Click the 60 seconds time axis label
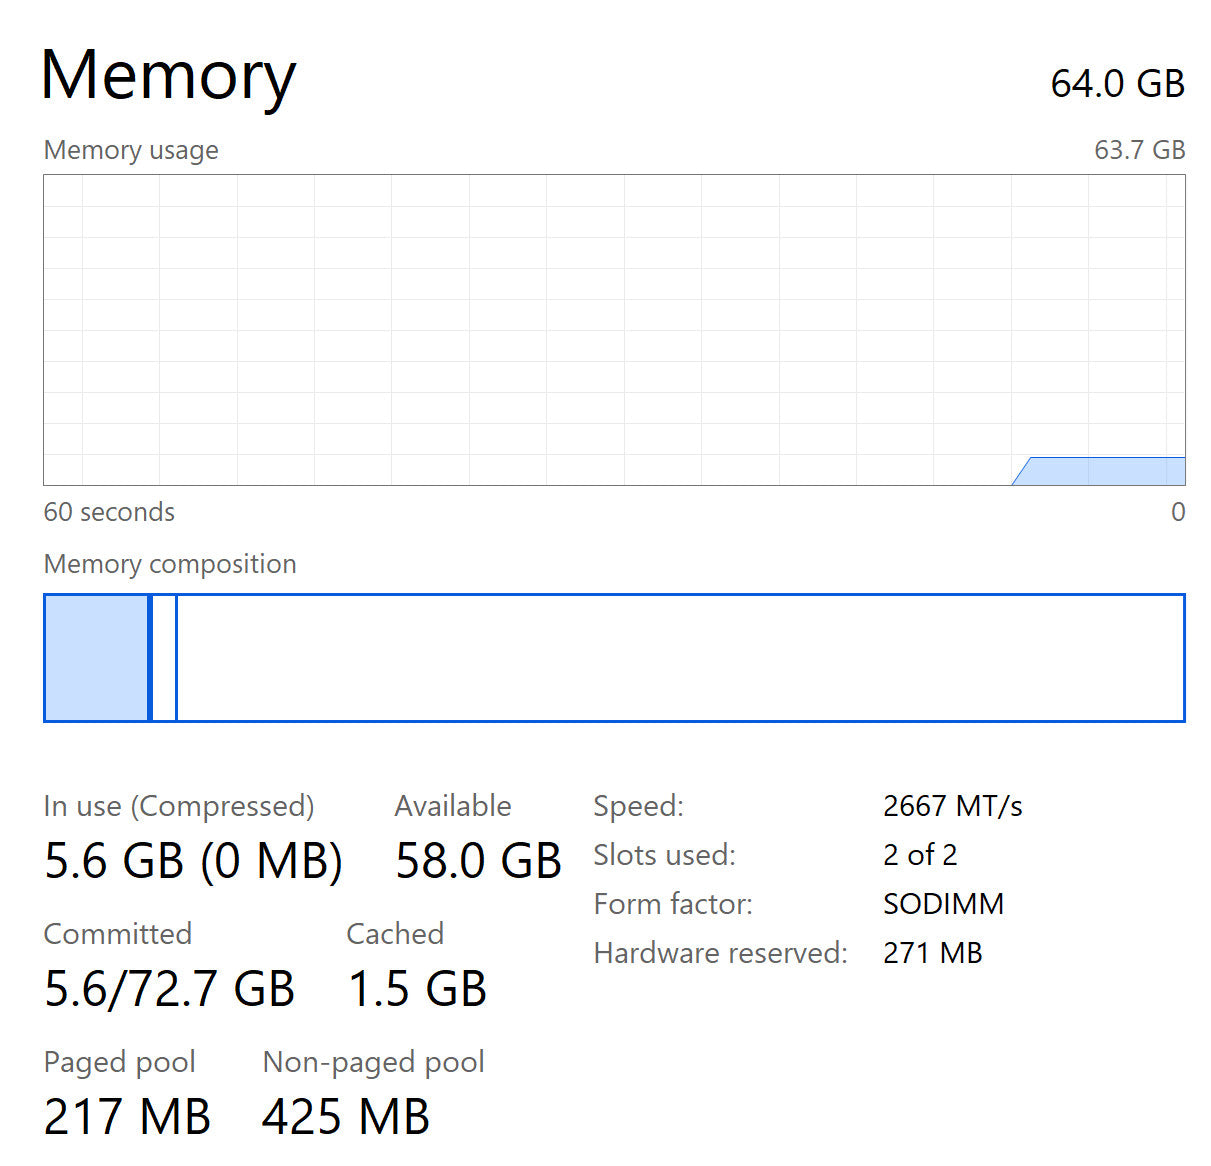1211x1166 pixels. coord(109,512)
